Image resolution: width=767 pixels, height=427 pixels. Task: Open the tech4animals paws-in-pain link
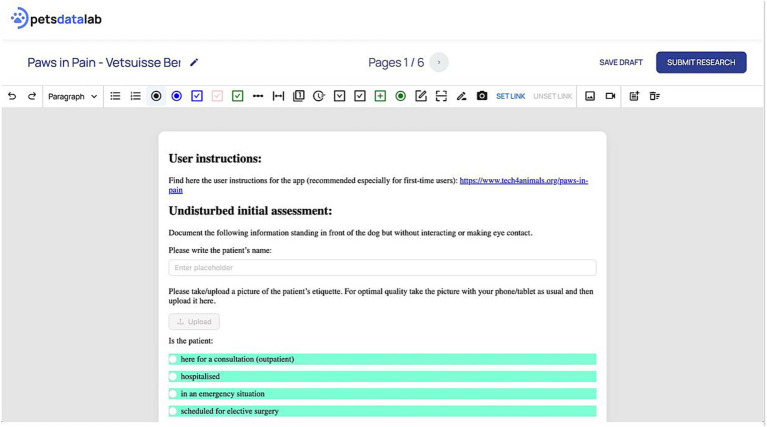[524, 180]
